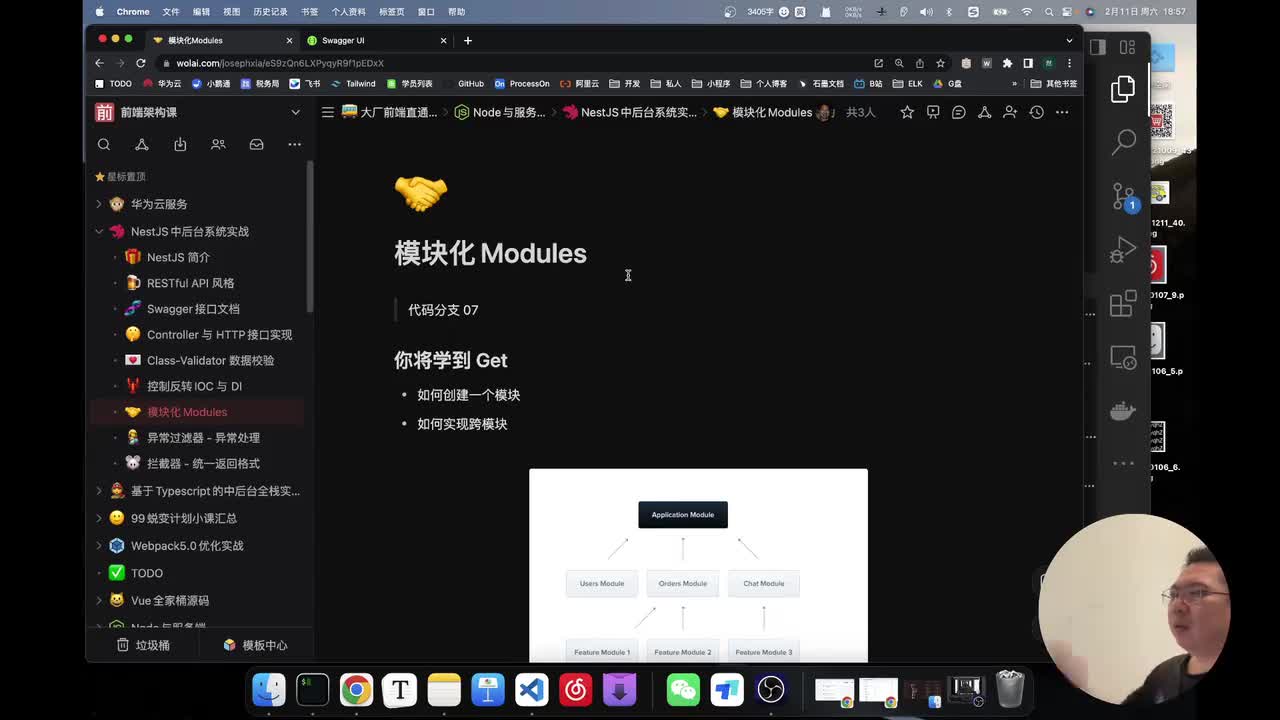Show hidden bookmarks with the » overflow
The width and height of the screenshot is (1280, 720).
1014,84
